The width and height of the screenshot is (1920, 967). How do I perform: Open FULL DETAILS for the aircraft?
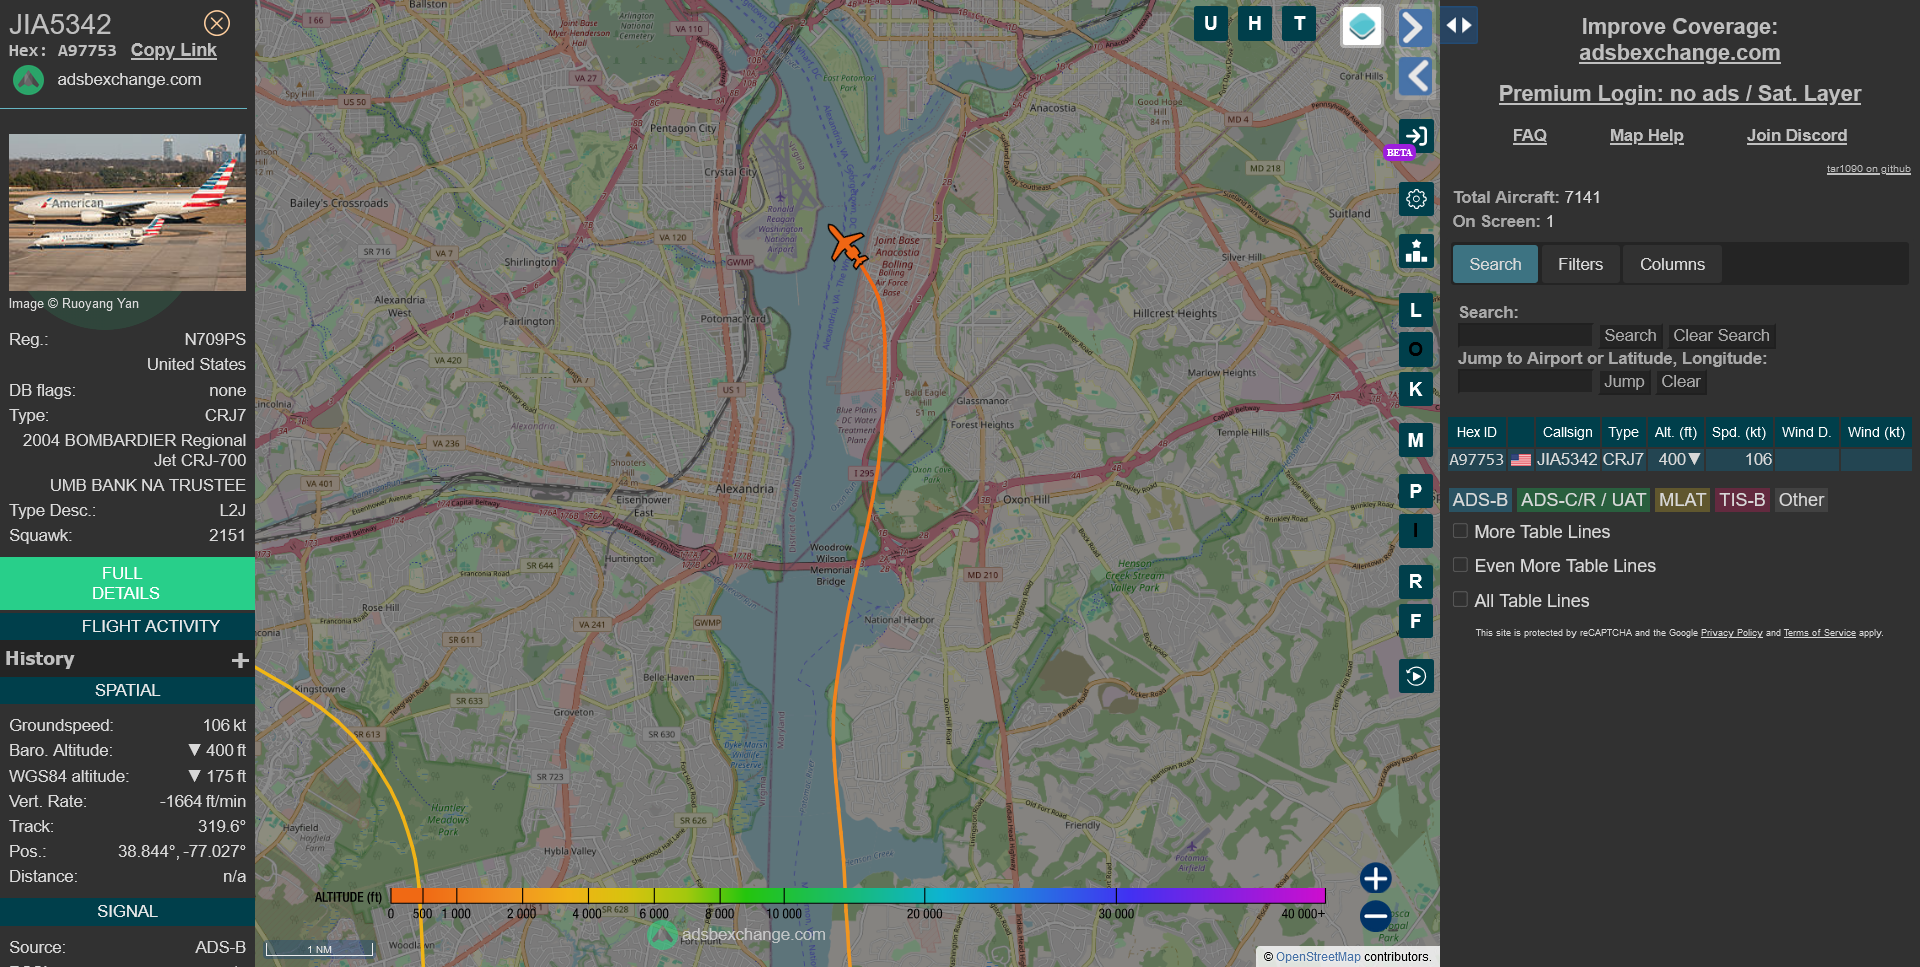[127, 583]
